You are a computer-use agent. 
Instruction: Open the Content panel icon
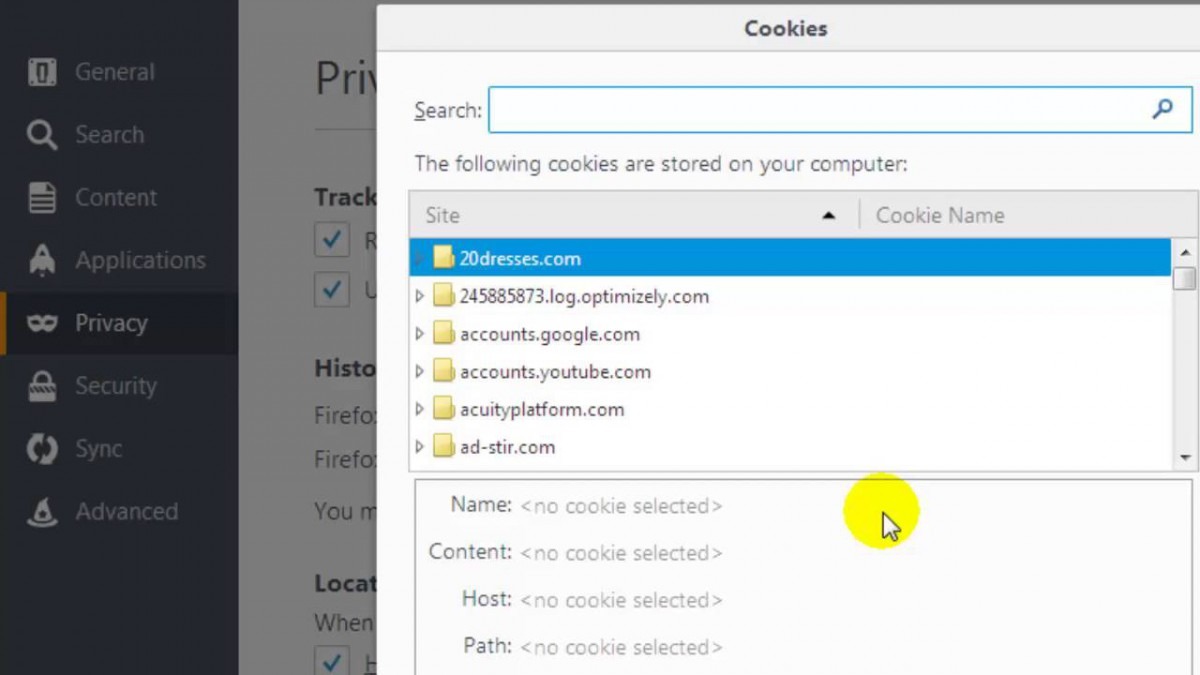coord(42,197)
